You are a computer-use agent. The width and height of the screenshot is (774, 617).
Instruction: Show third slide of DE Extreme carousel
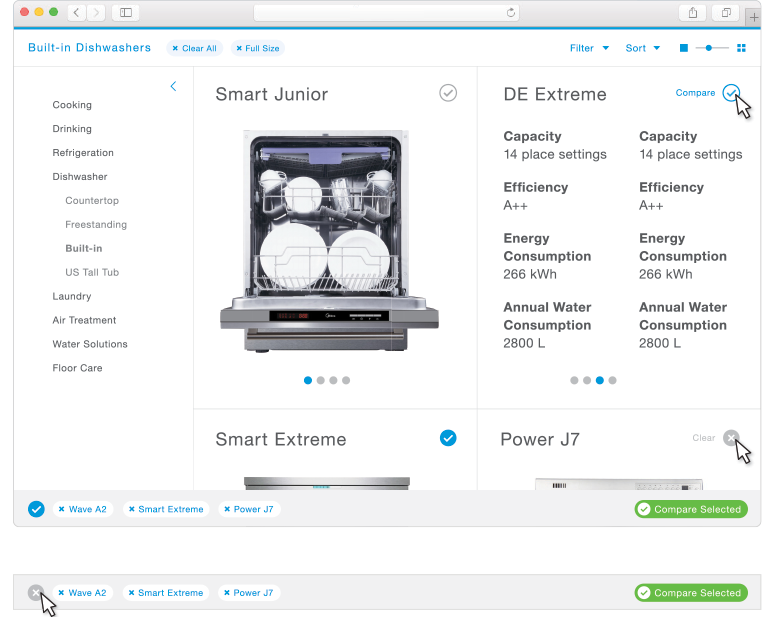(x=600, y=380)
